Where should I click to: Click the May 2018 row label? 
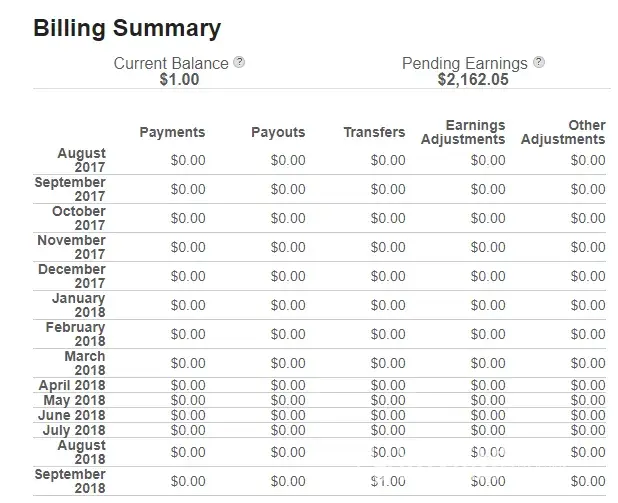pyautogui.click(x=71, y=401)
